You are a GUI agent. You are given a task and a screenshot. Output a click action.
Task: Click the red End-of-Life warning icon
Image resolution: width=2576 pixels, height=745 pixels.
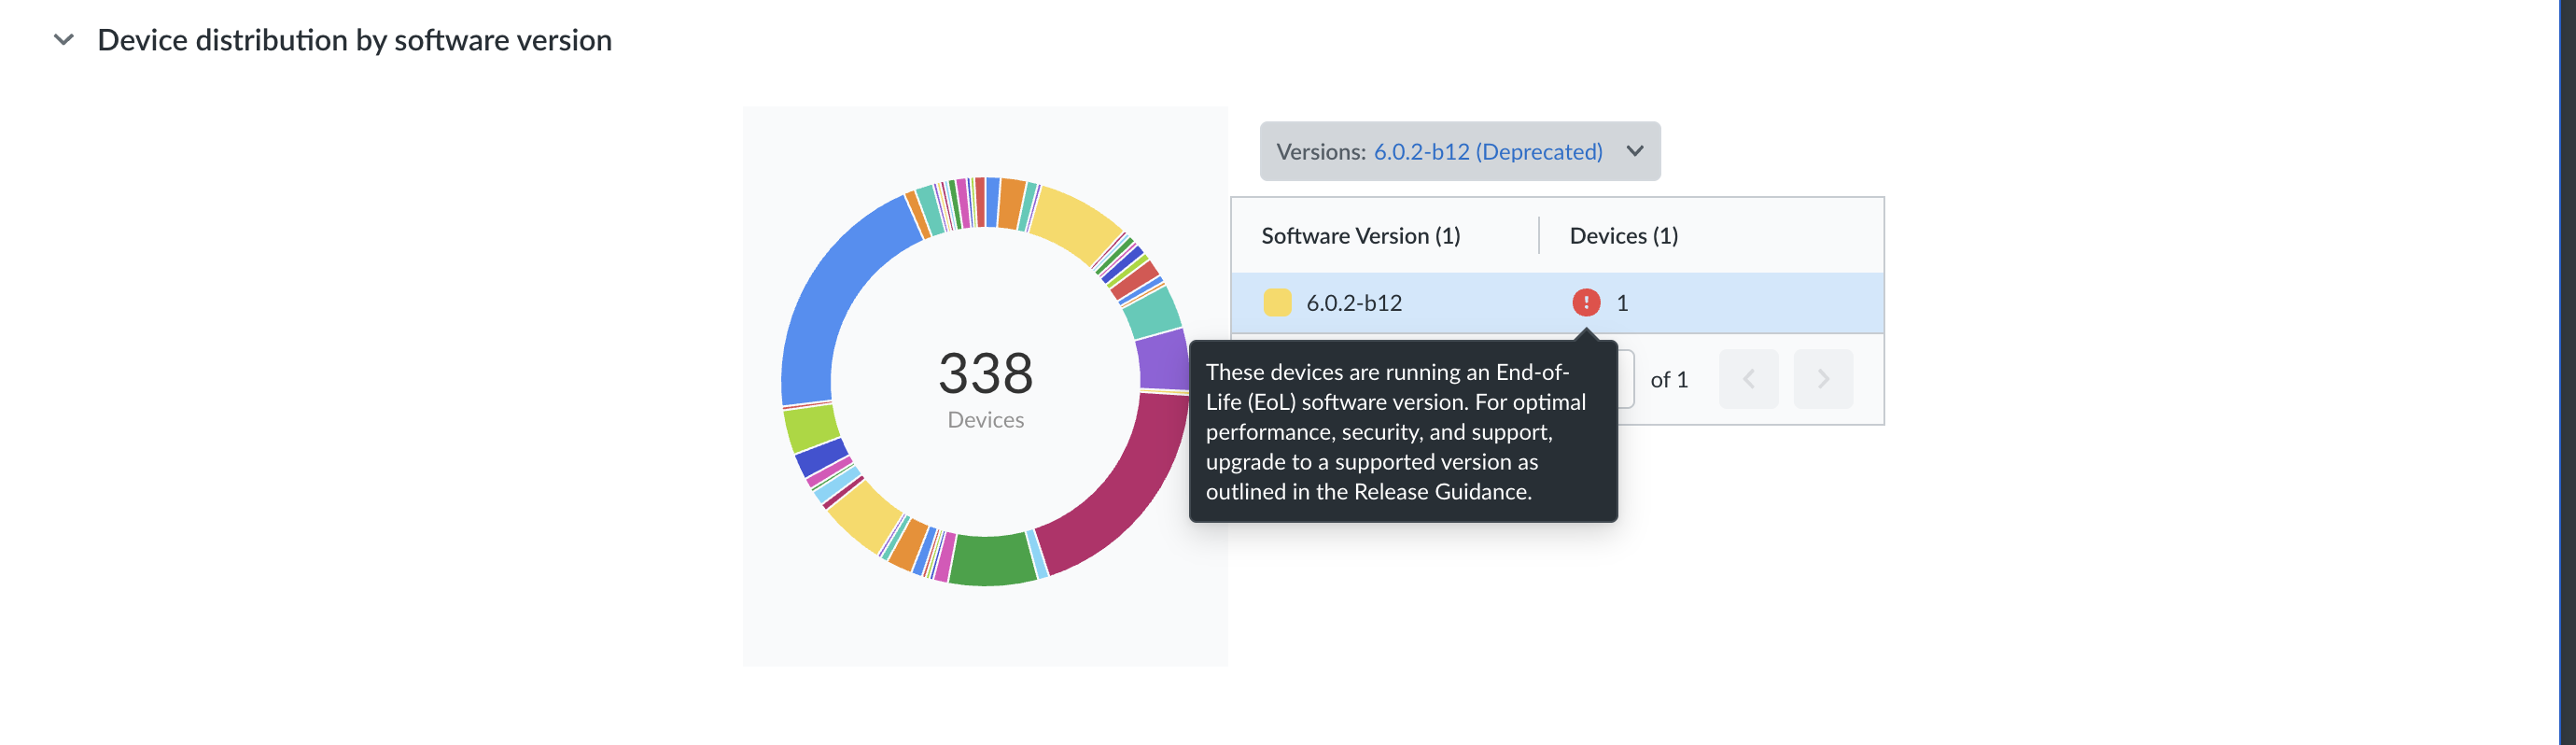coord(1585,302)
